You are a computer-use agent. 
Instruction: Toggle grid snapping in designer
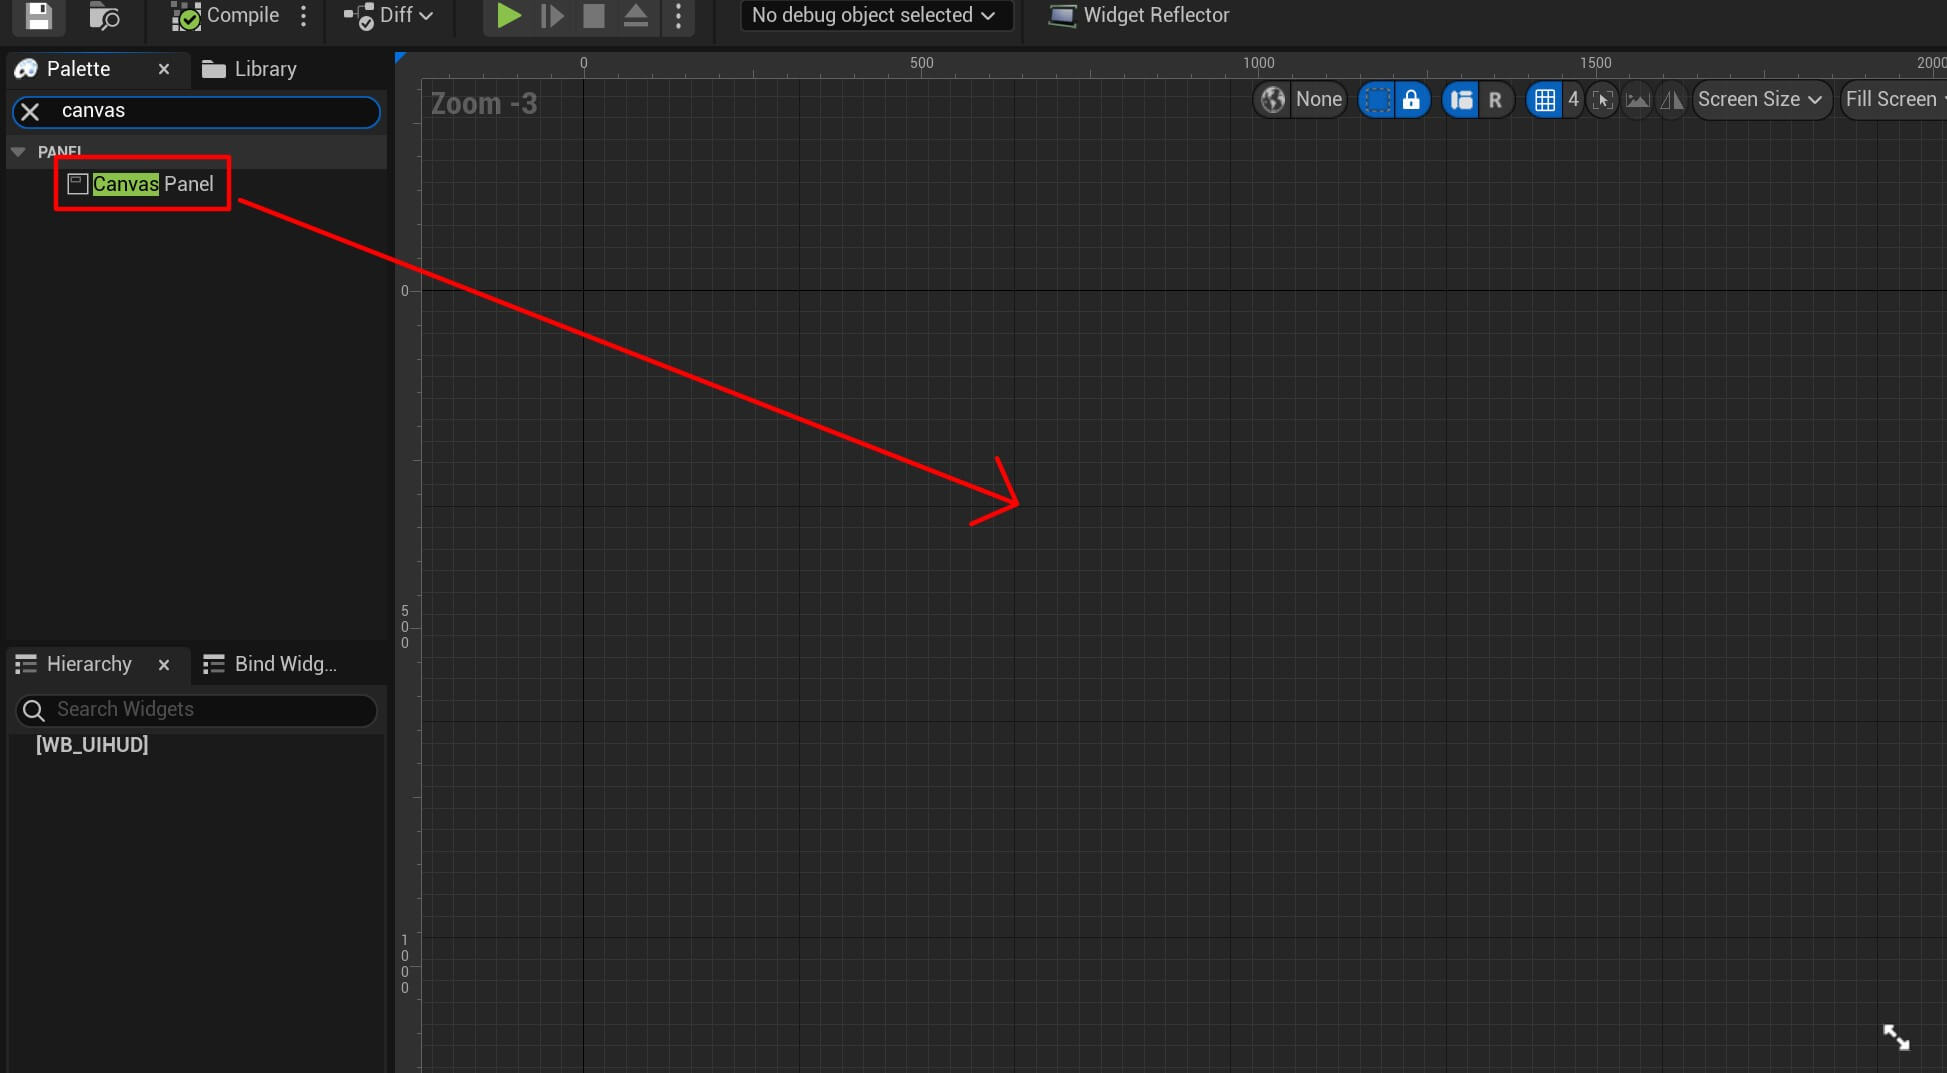pyautogui.click(x=1545, y=99)
